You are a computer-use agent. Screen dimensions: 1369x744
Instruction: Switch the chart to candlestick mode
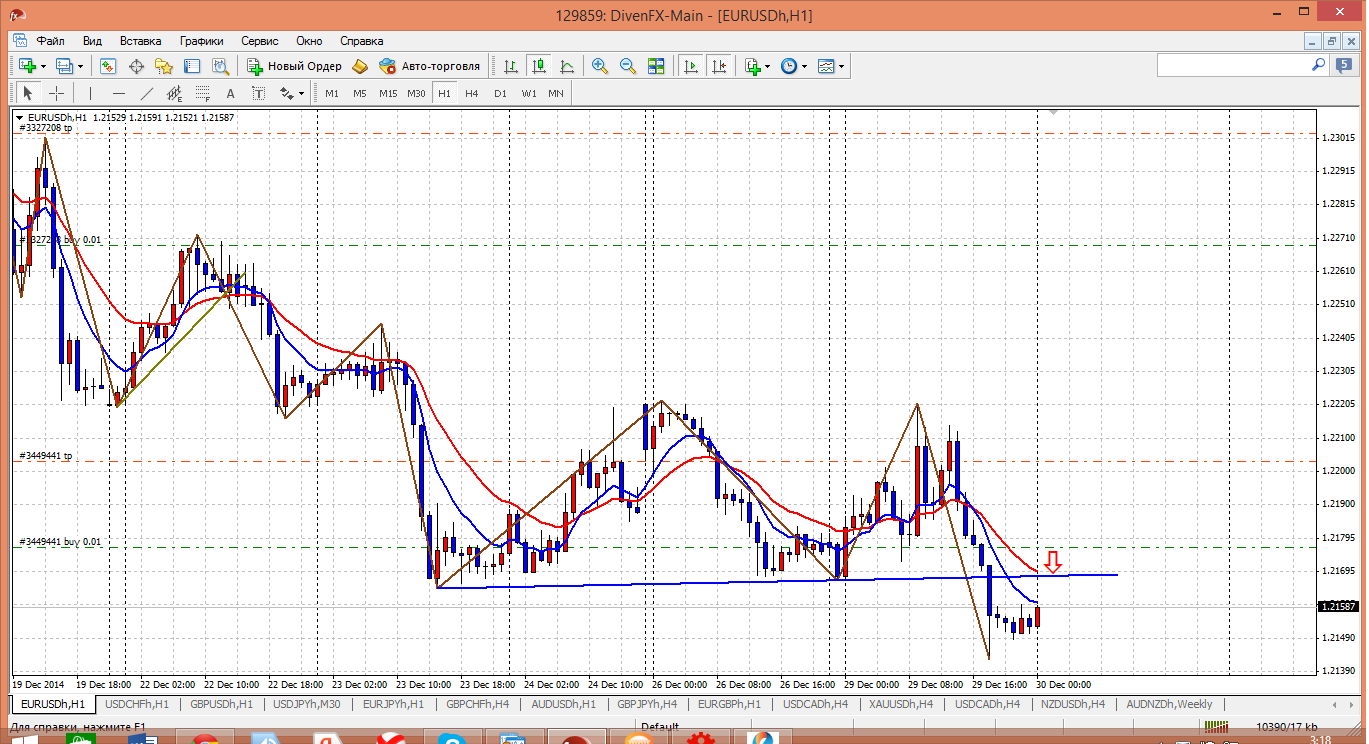click(539, 66)
